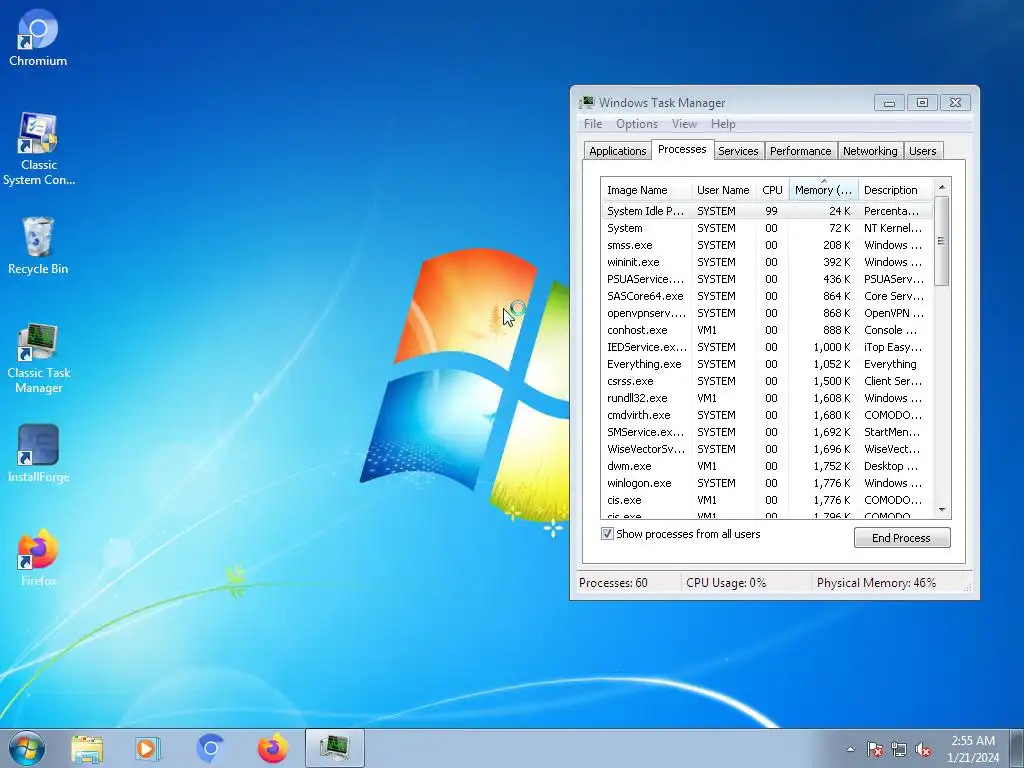Image resolution: width=1024 pixels, height=768 pixels.
Task: Open the muted volume tray icon
Action: [923, 750]
